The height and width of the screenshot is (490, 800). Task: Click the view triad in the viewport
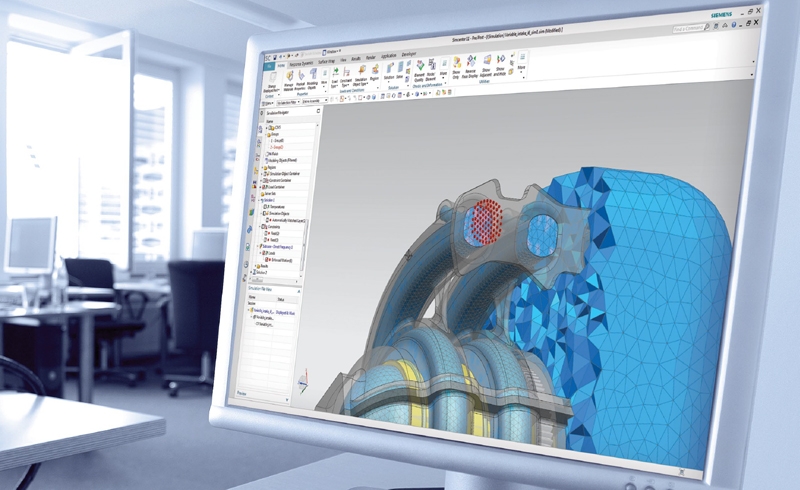coord(303,382)
